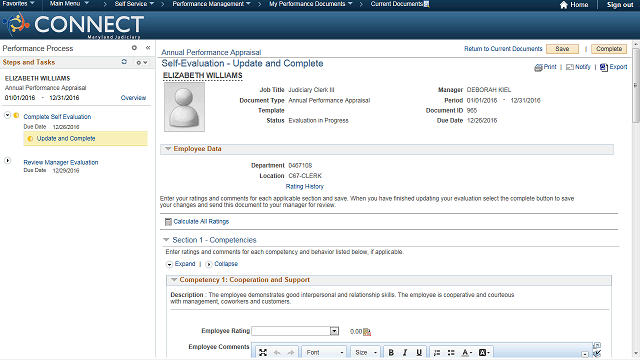
Task: Click the employee photo placeholder
Action: [184, 107]
